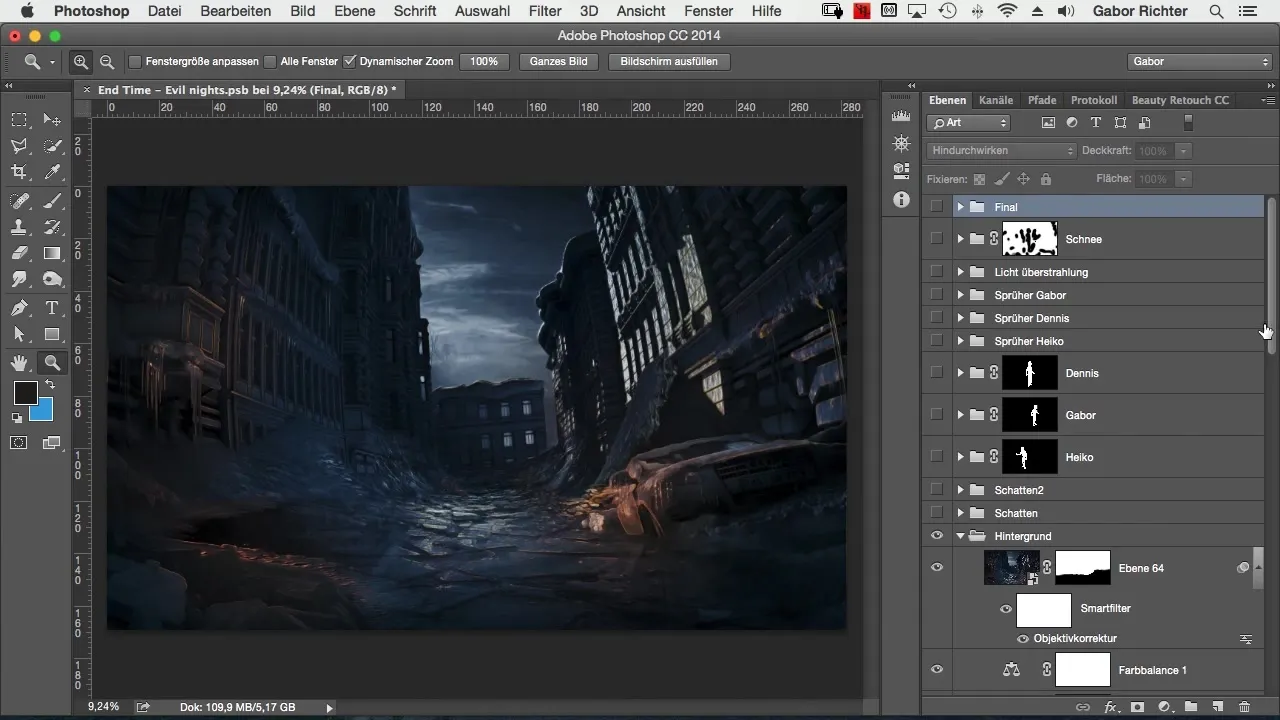Expand the Final group triangle
The width and height of the screenshot is (1280, 720).
[960, 207]
